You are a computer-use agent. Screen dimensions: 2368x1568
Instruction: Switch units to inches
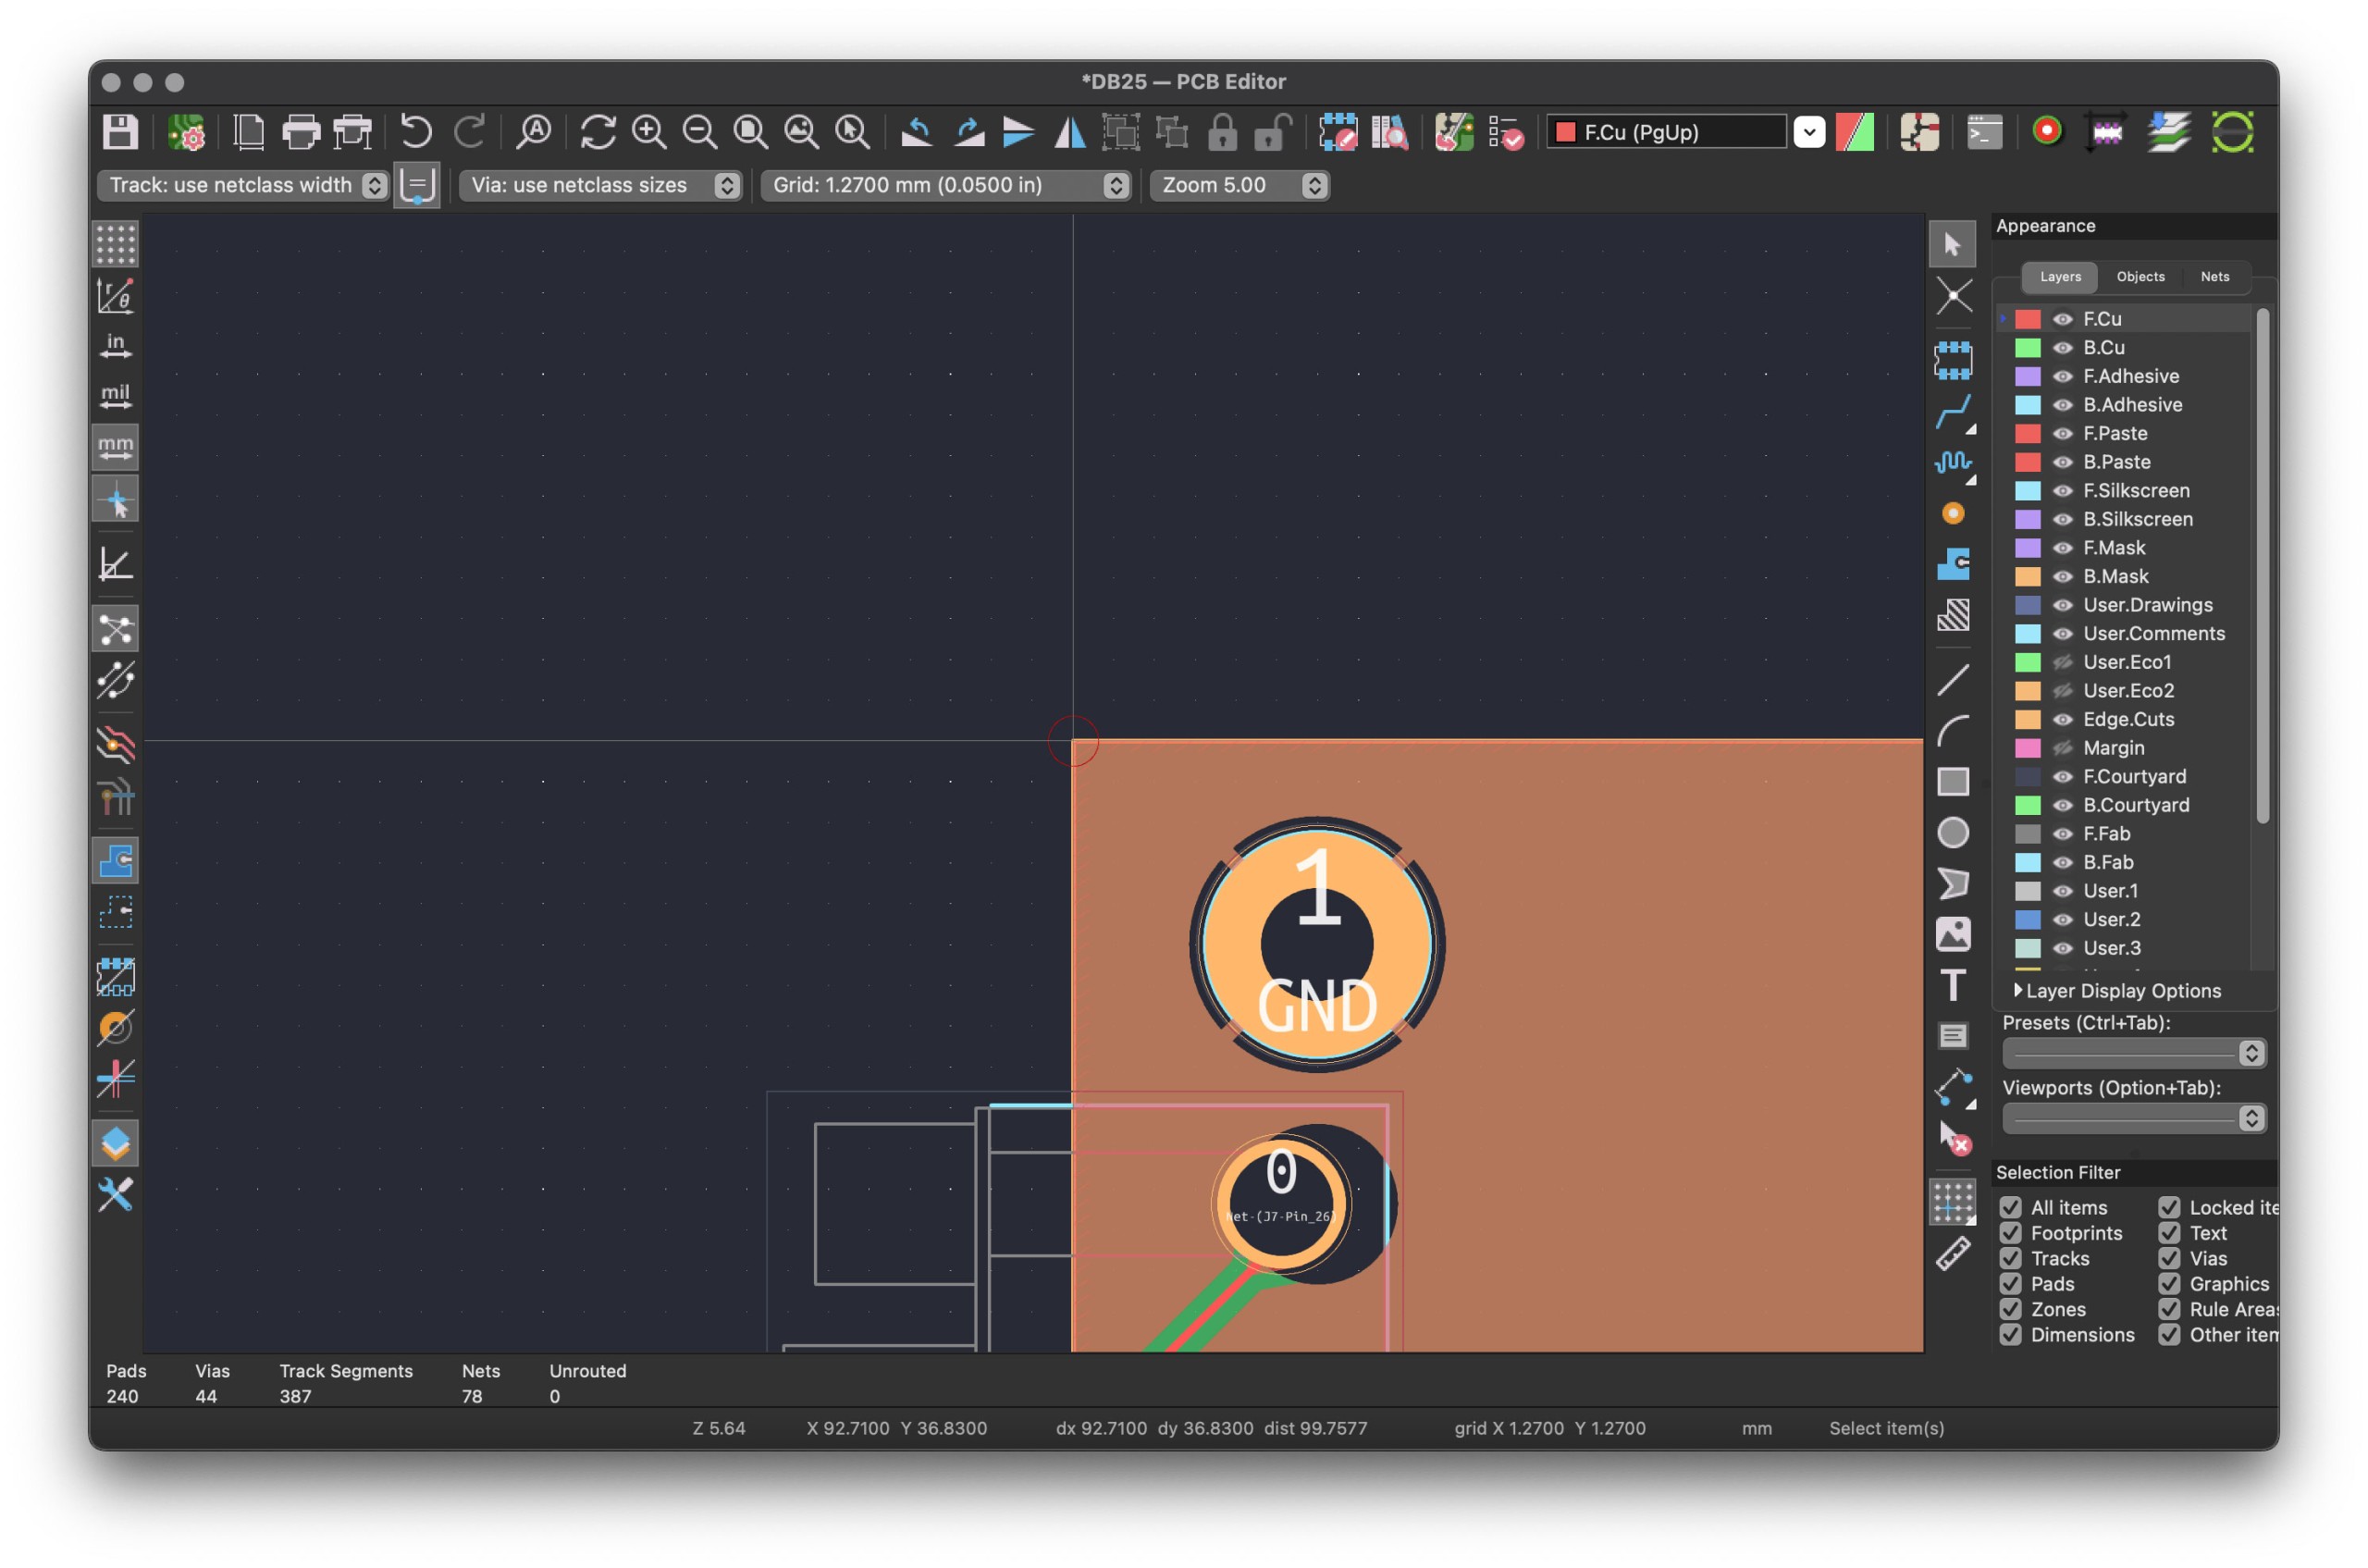tap(115, 347)
